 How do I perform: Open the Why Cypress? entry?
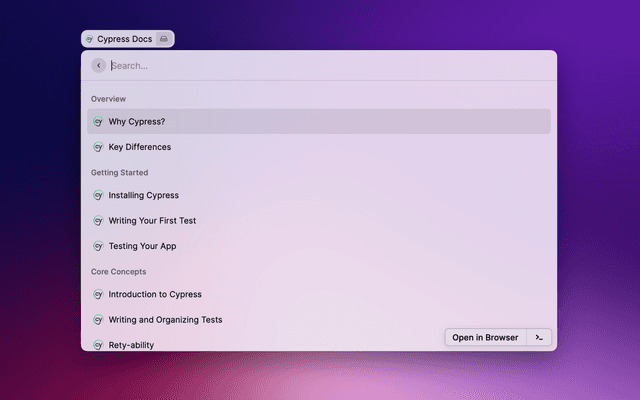[137, 122]
